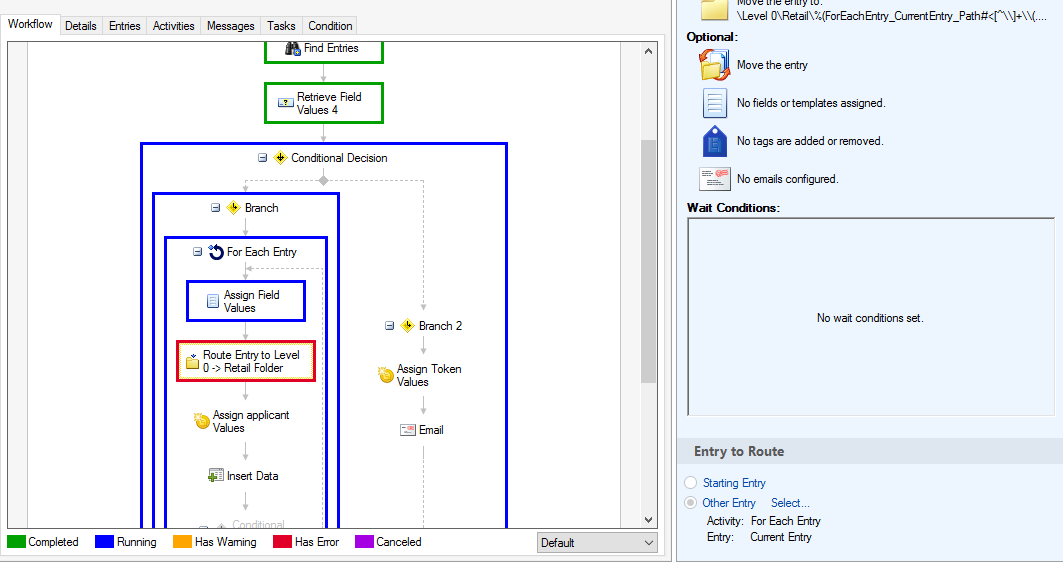Click the Assign applicant Values token icon
1063x562 pixels.
tap(202, 422)
